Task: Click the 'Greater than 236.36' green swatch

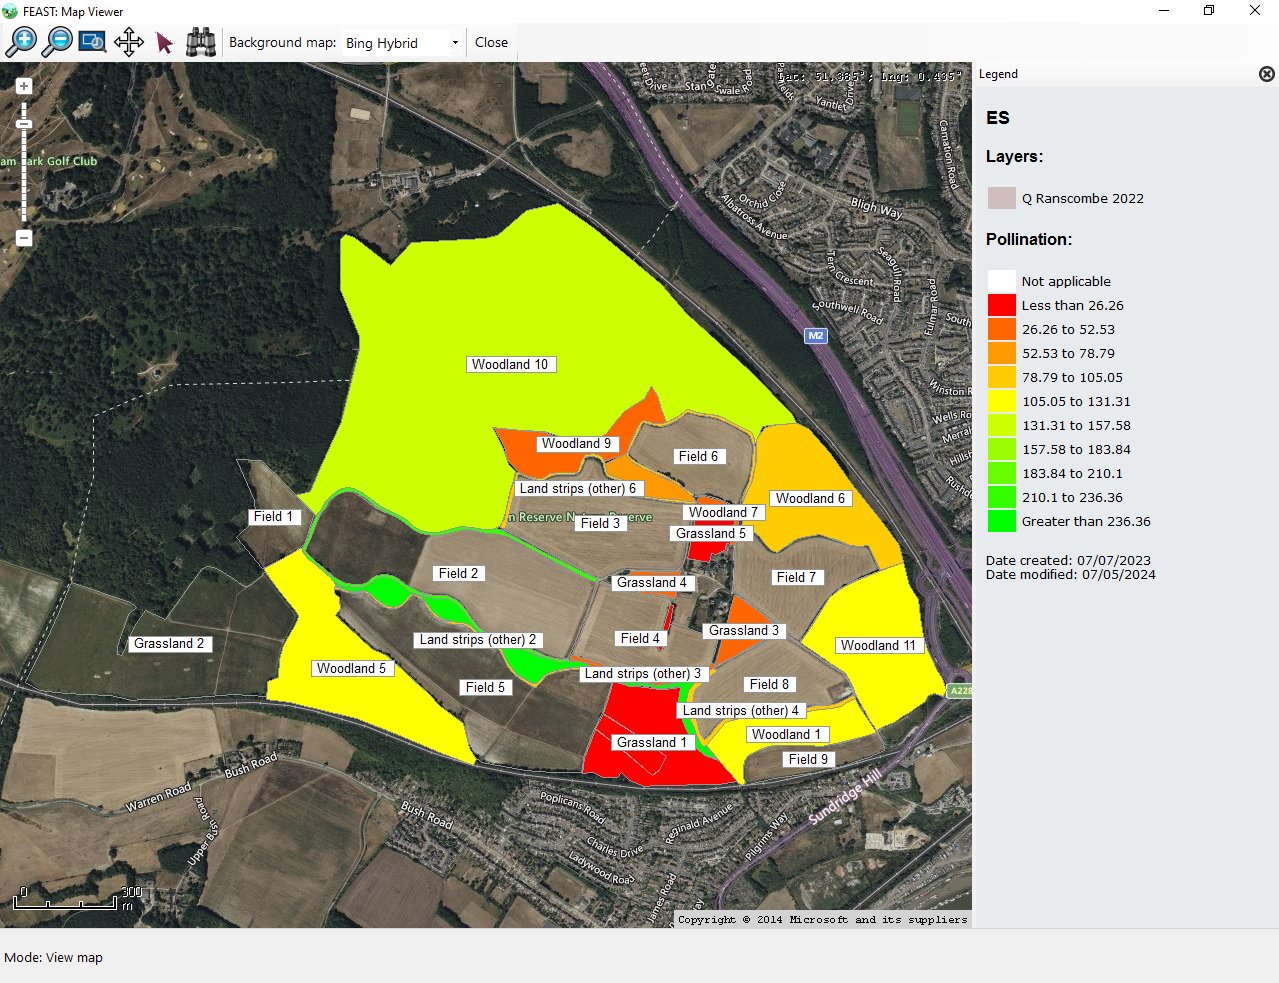Action: click(x=1001, y=521)
